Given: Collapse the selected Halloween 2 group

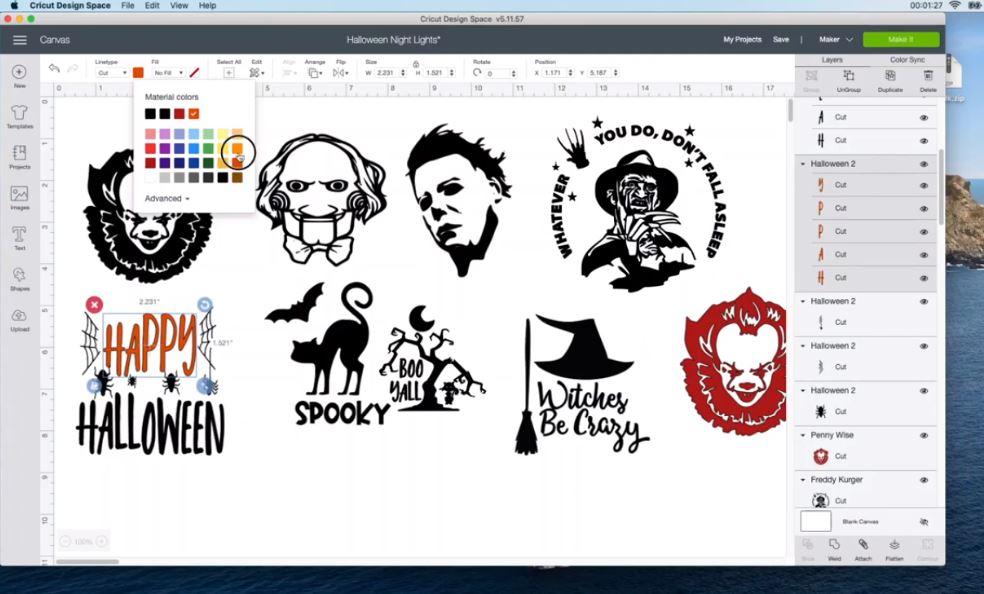Looking at the screenshot, I should point(803,164).
